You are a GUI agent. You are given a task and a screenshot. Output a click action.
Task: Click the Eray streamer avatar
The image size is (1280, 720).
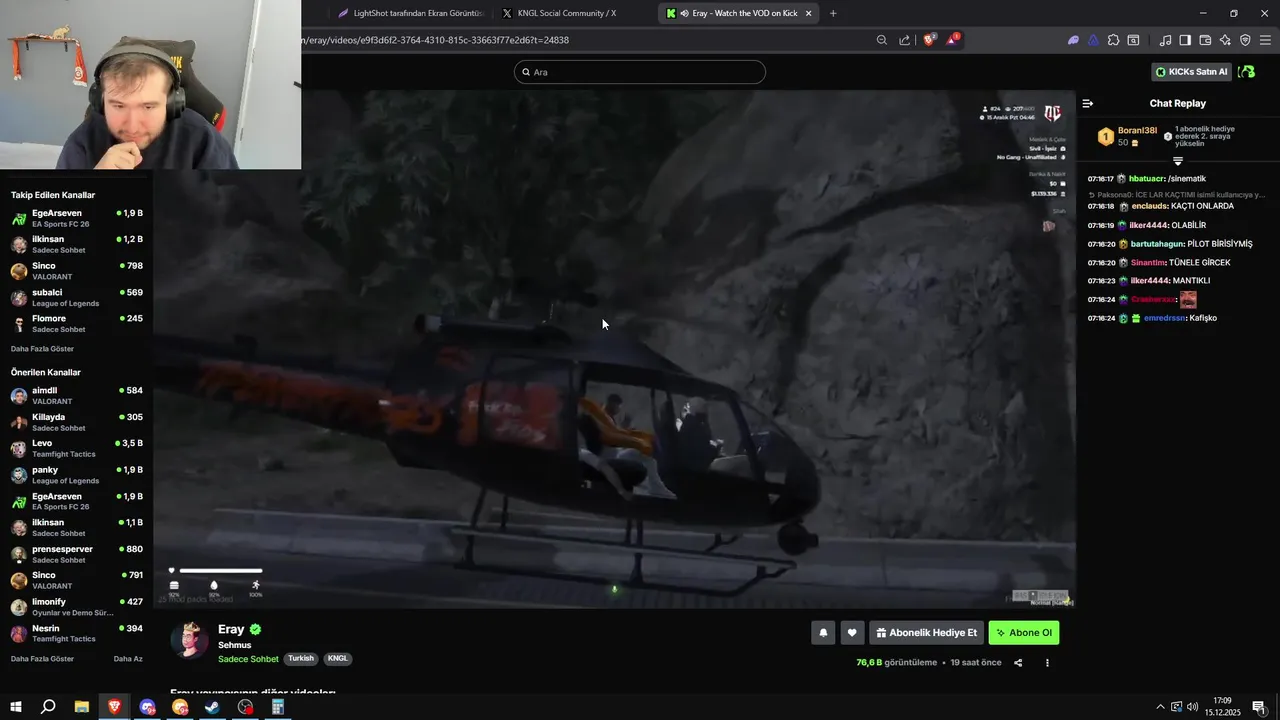[190, 640]
